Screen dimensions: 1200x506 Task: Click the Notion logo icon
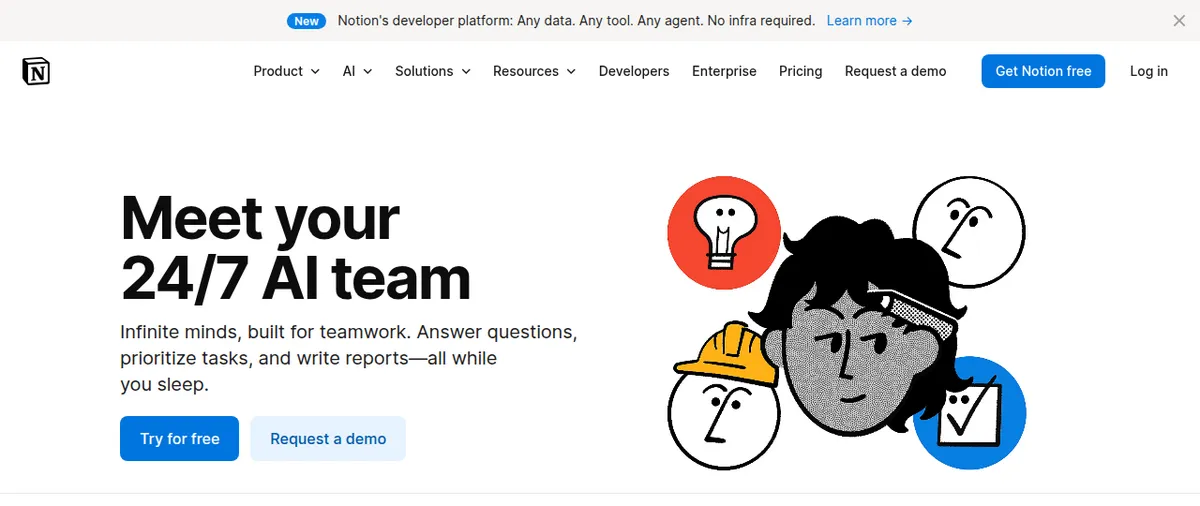[x=36, y=71]
